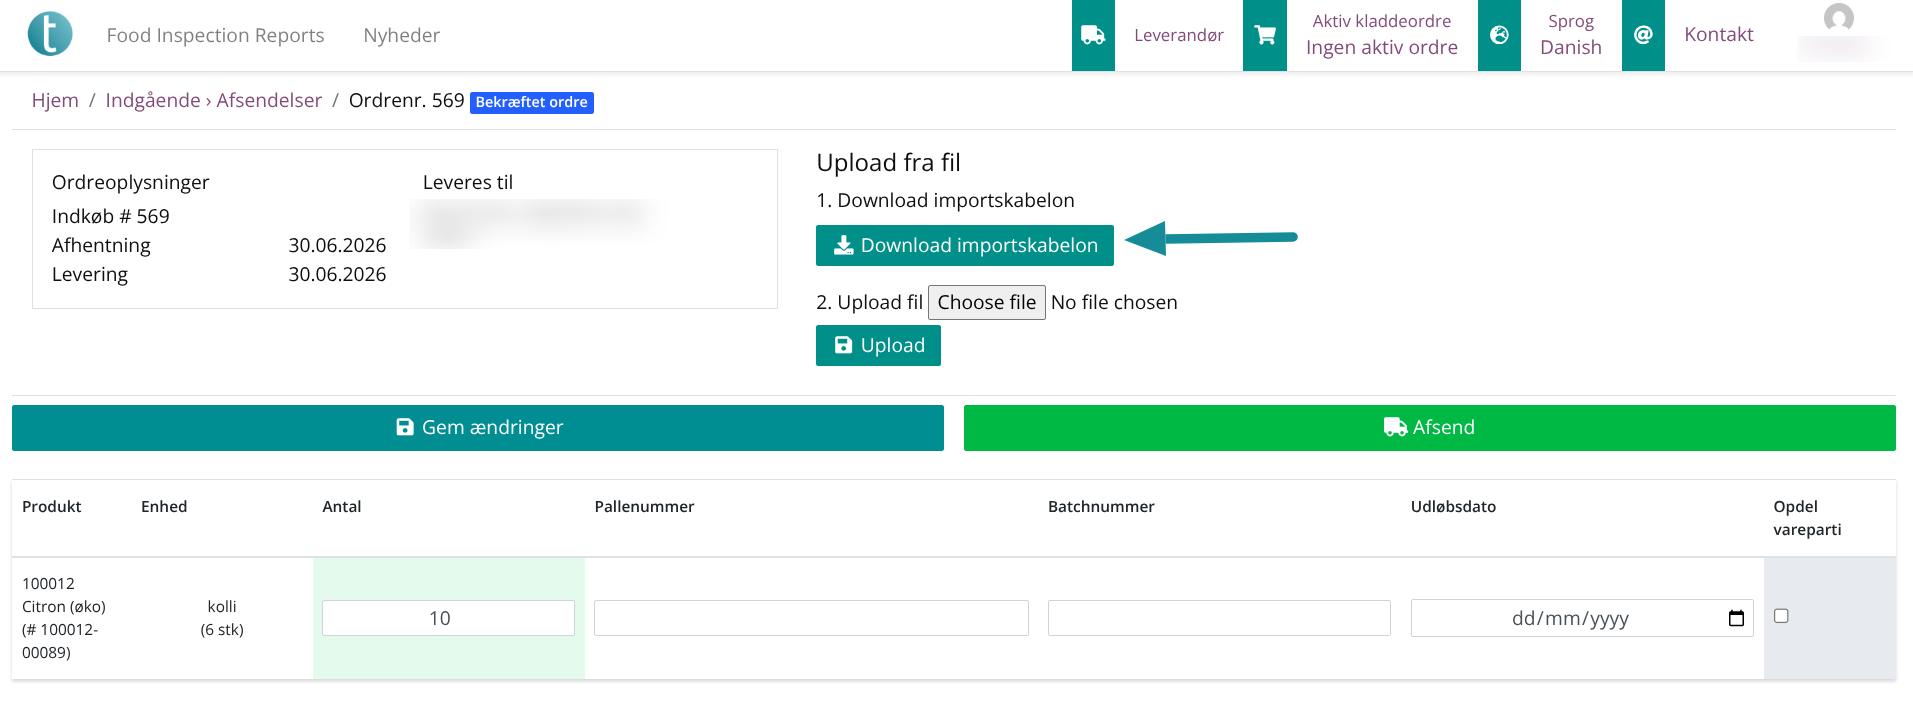1913x719 pixels.
Task: Open the Leverandør menu
Action: 1178,35
